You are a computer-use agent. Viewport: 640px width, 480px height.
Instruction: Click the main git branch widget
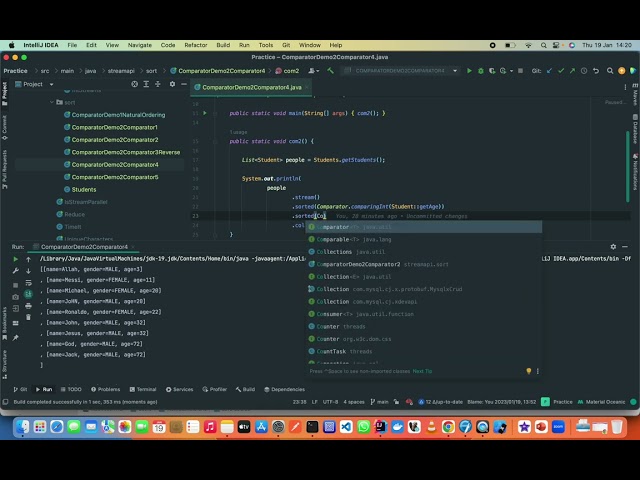pyautogui.click(x=379, y=402)
